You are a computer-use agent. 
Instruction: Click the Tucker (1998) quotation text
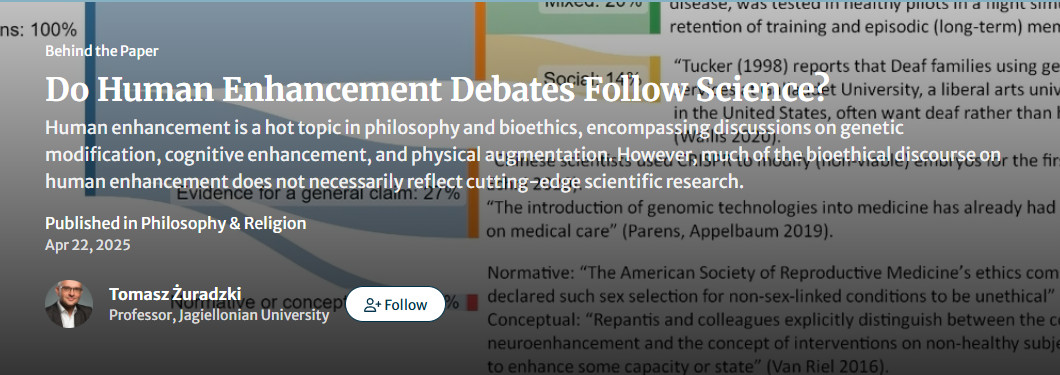pos(867,100)
